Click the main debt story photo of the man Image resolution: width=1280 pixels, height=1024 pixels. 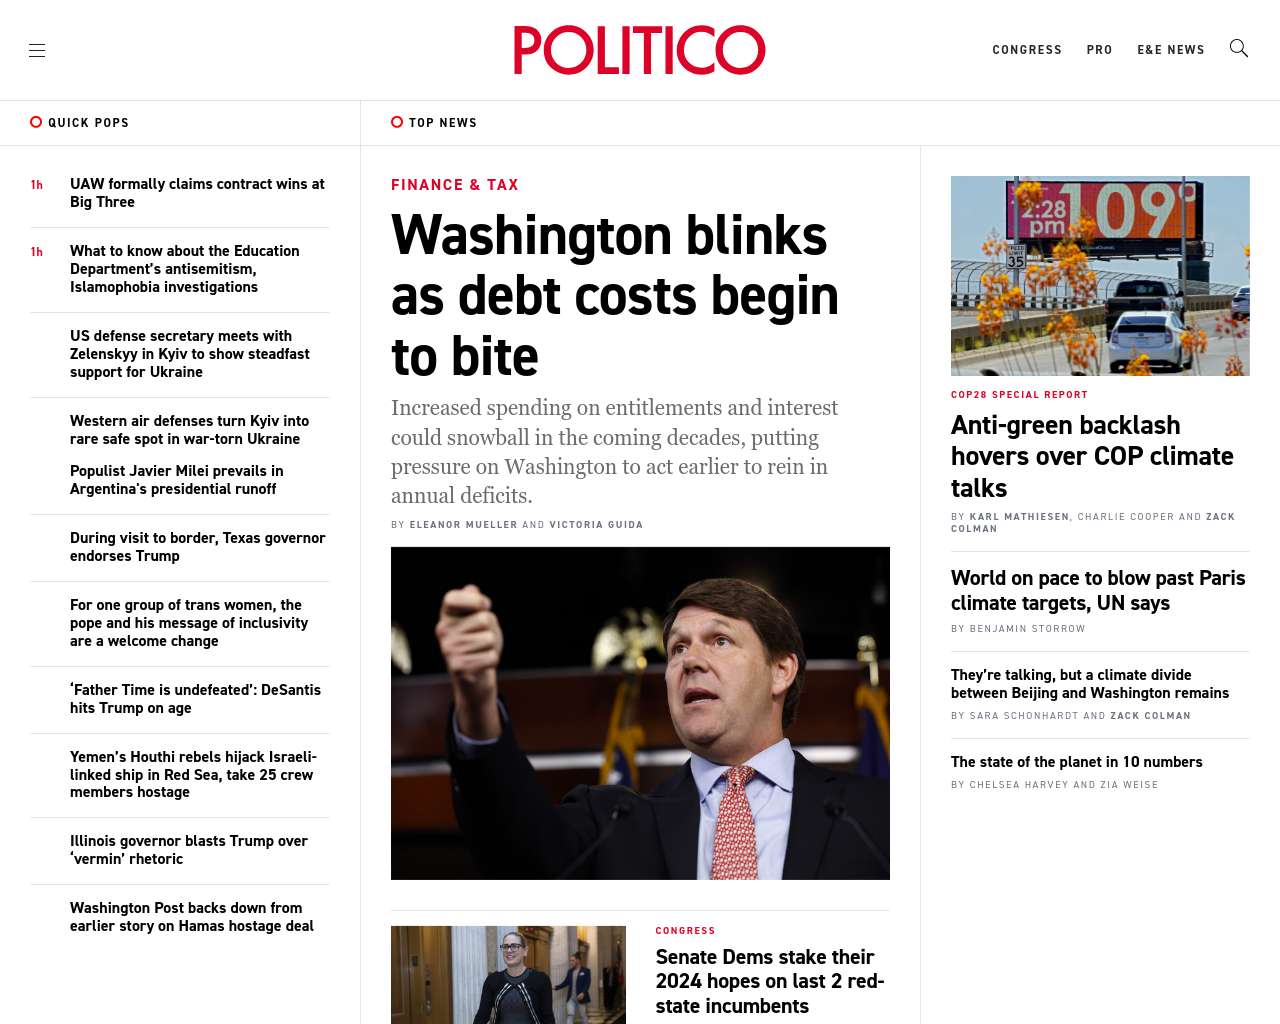click(640, 713)
